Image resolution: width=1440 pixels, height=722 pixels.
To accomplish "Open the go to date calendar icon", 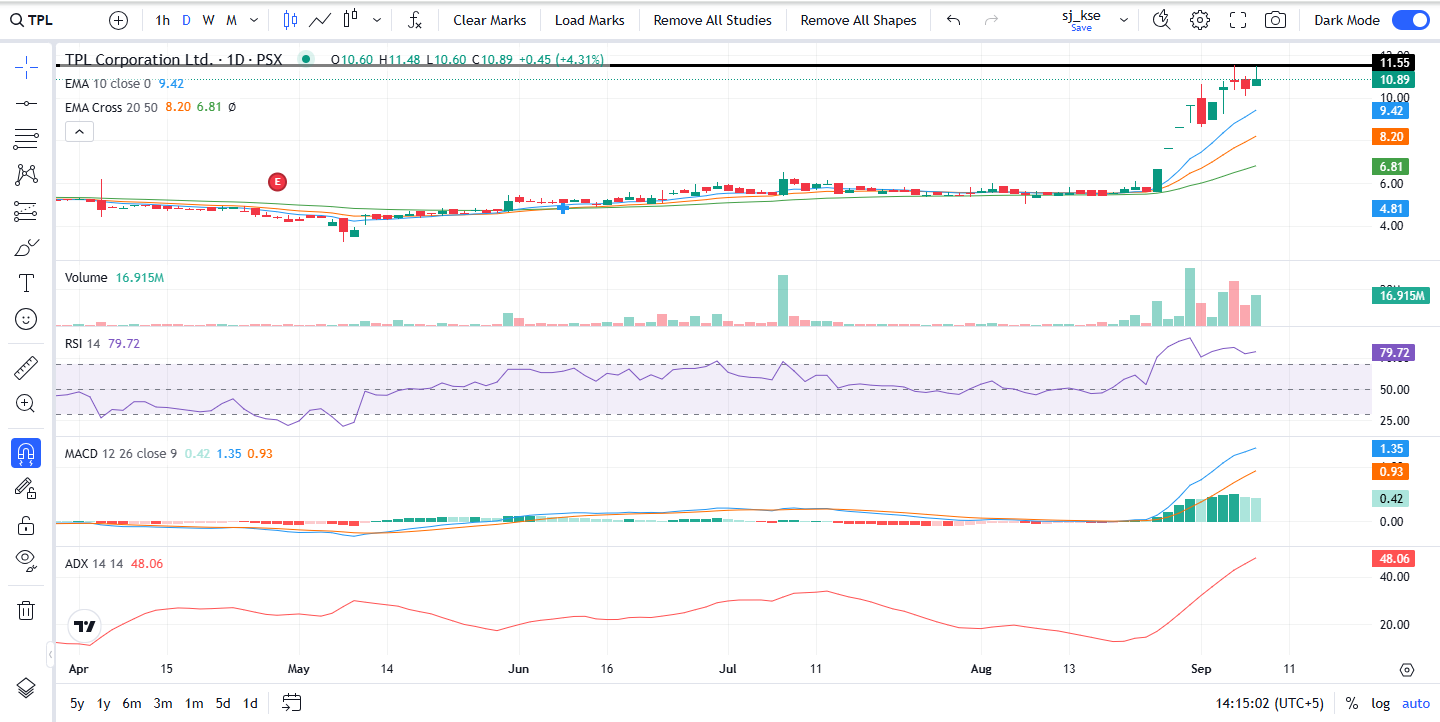I will [x=292, y=703].
